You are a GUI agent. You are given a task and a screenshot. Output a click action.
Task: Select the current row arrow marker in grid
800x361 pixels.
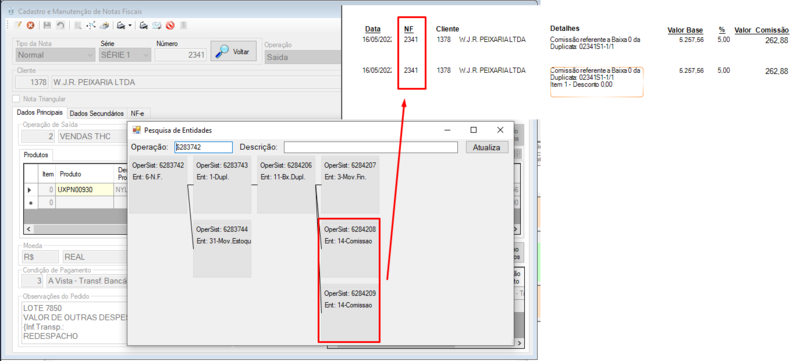point(32,190)
